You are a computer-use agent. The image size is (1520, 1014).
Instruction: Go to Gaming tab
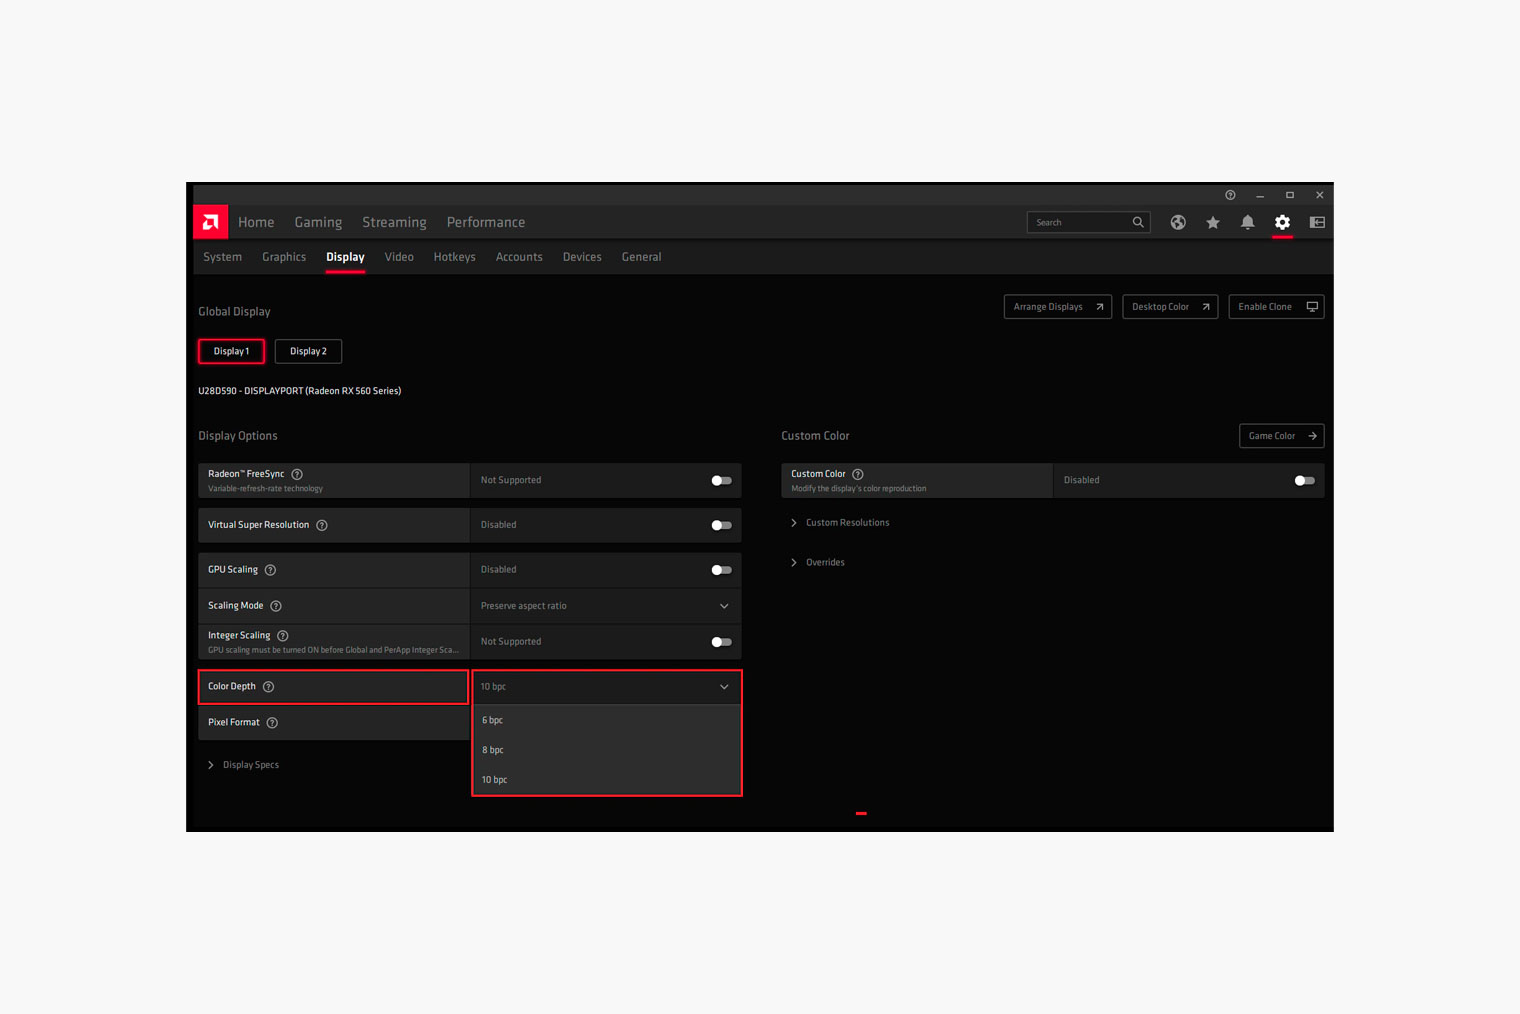(318, 222)
